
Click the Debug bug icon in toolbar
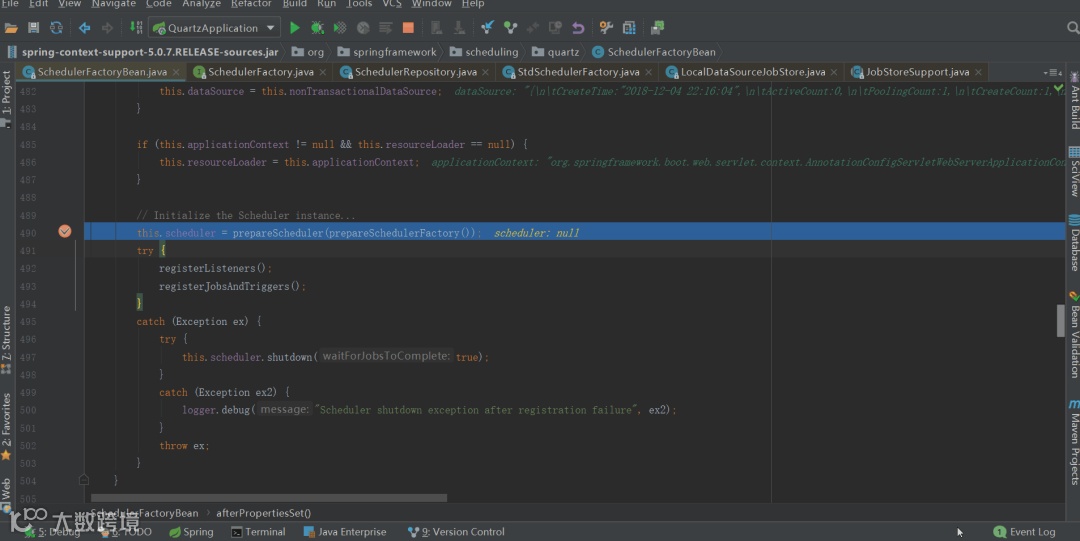pos(317,28)
